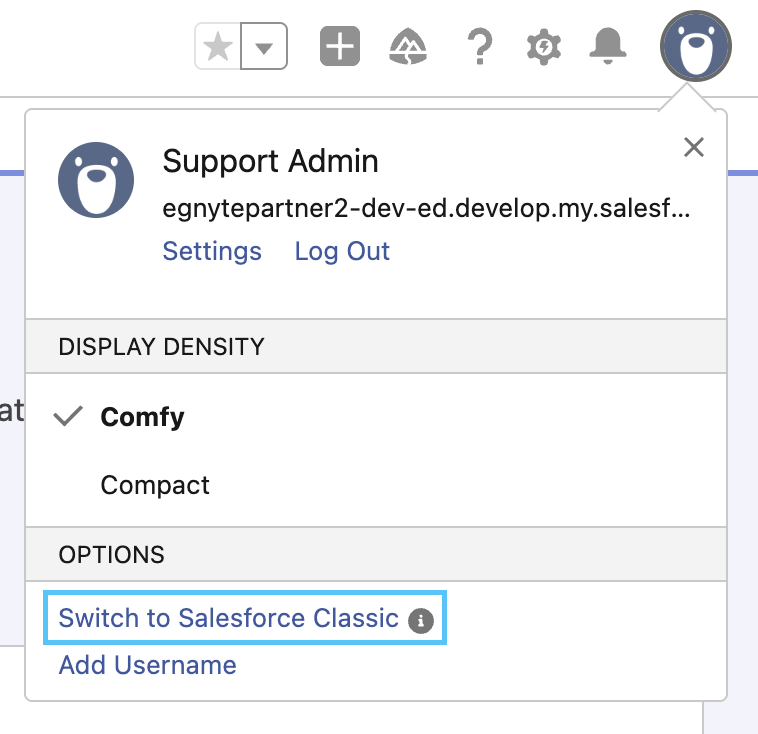Open the favorites list dropdown arrow
Image resolution: width=758 pixels, height=734 pixels.
(x=264, y=46)
